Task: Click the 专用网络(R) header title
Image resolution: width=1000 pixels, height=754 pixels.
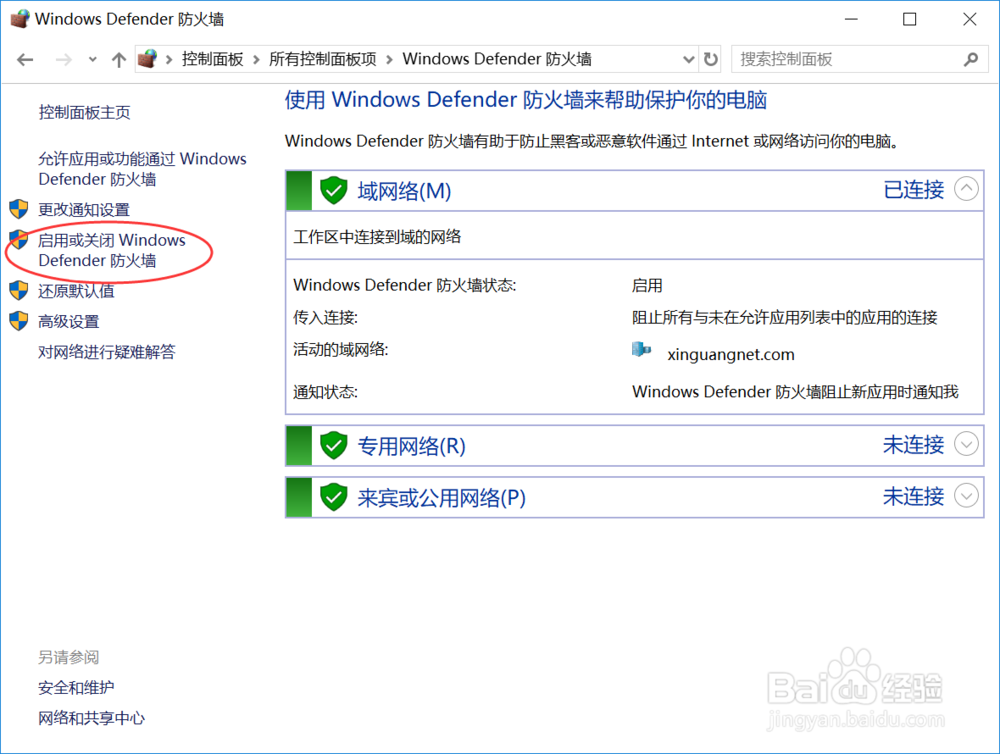Action: click(x=411, y=446)
